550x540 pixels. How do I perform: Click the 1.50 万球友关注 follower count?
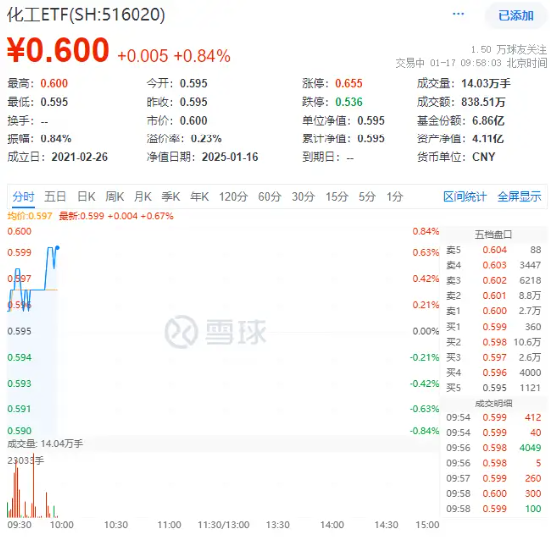point(508,49)
